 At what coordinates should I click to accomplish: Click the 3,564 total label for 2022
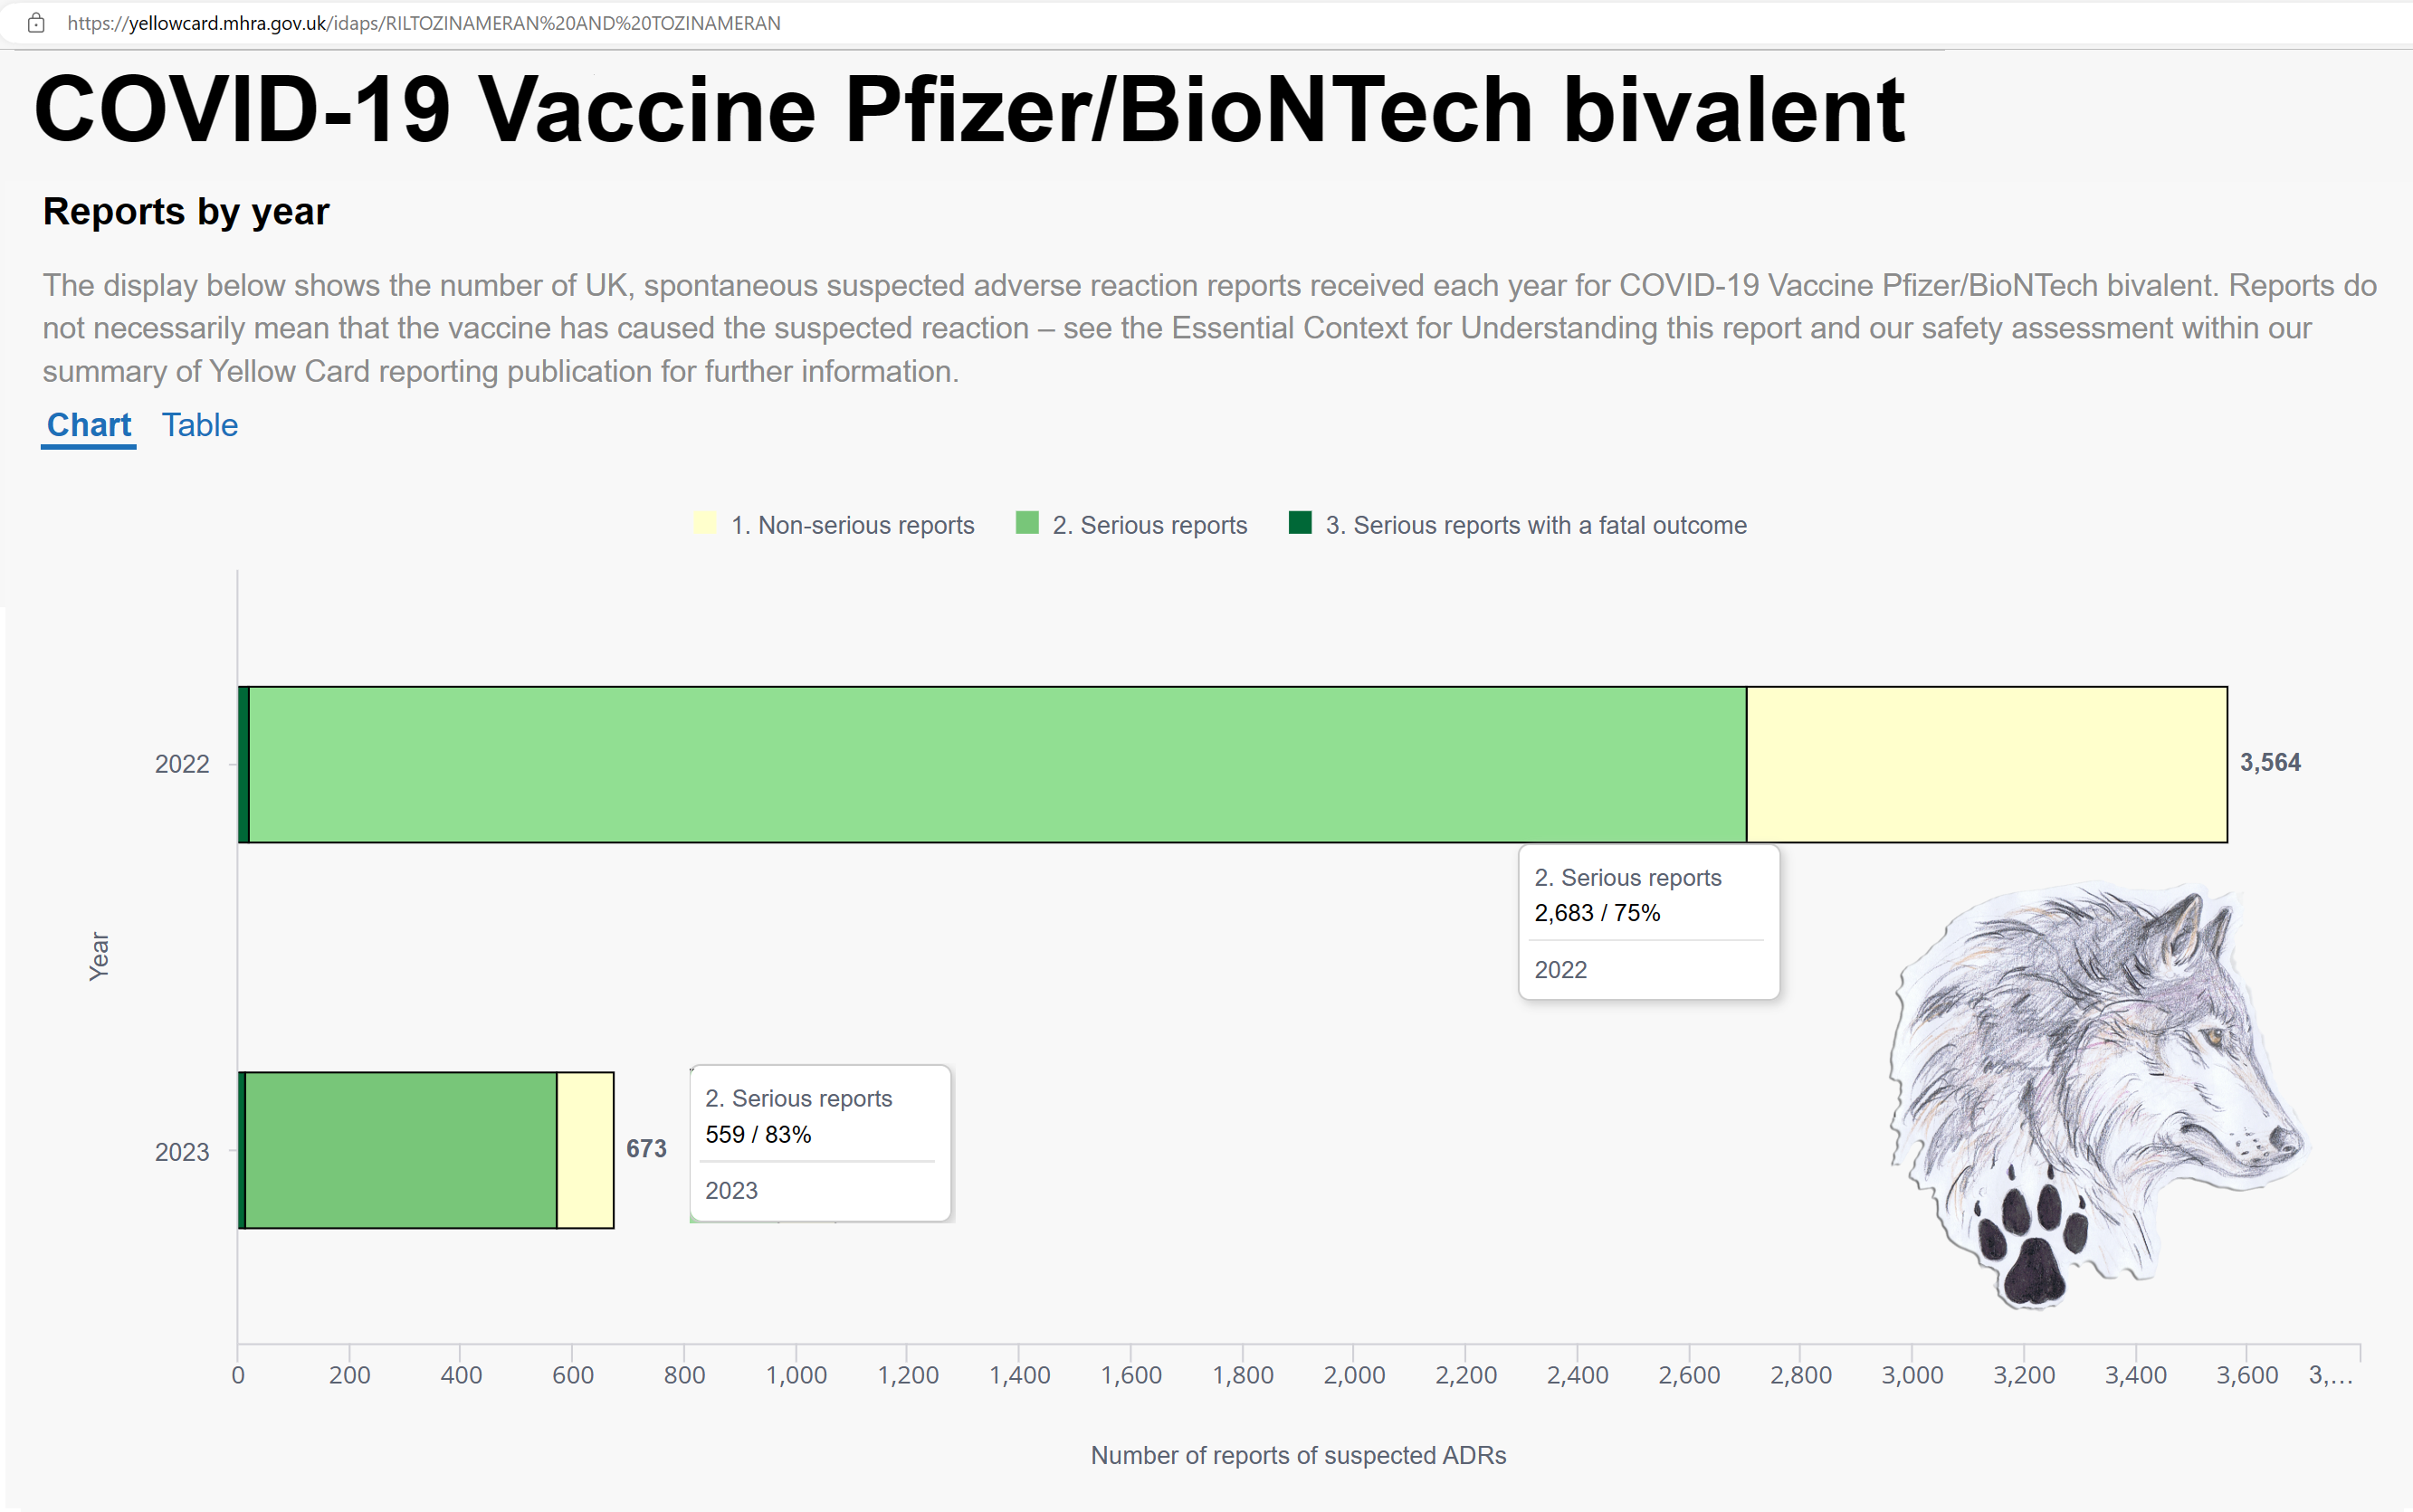[2270, 763]
